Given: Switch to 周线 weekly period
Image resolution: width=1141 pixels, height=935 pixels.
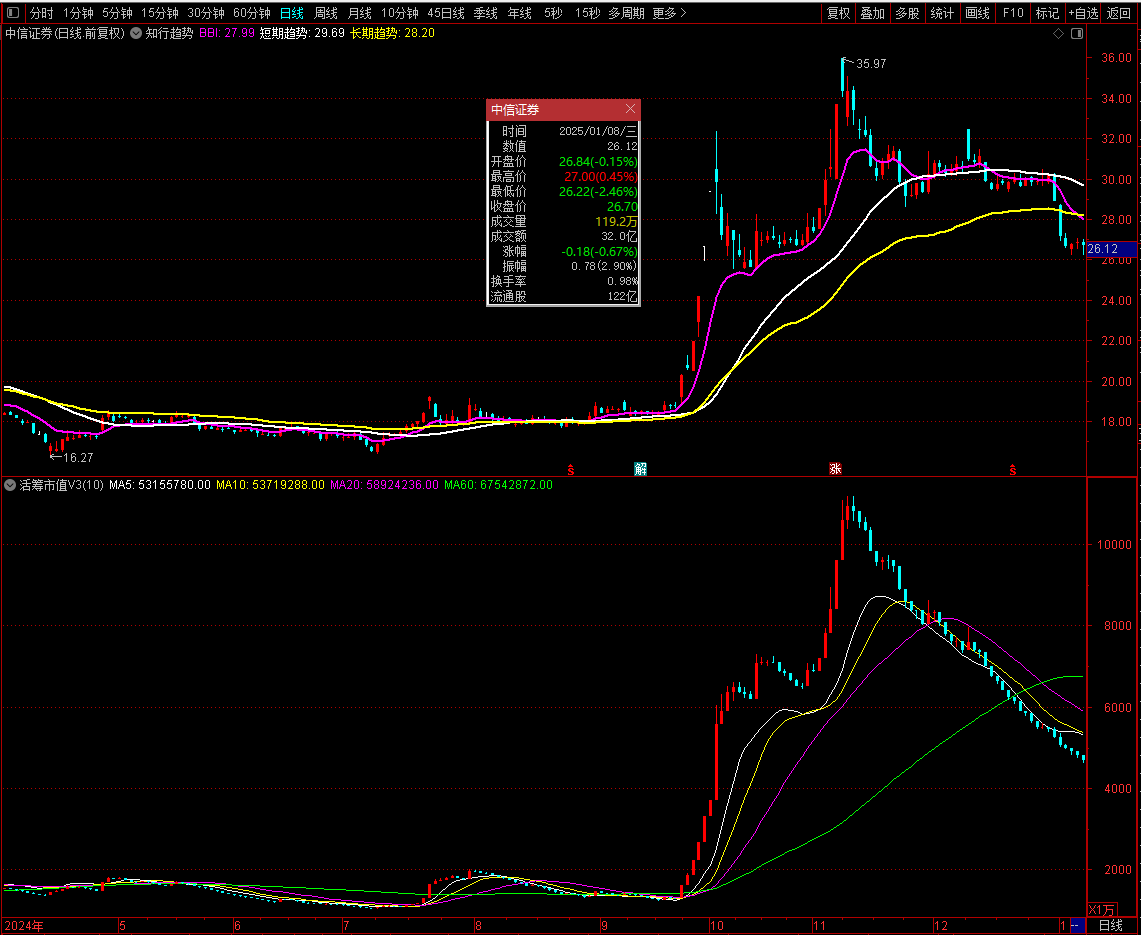Looking at the screenshot, I should pos(326,13).
